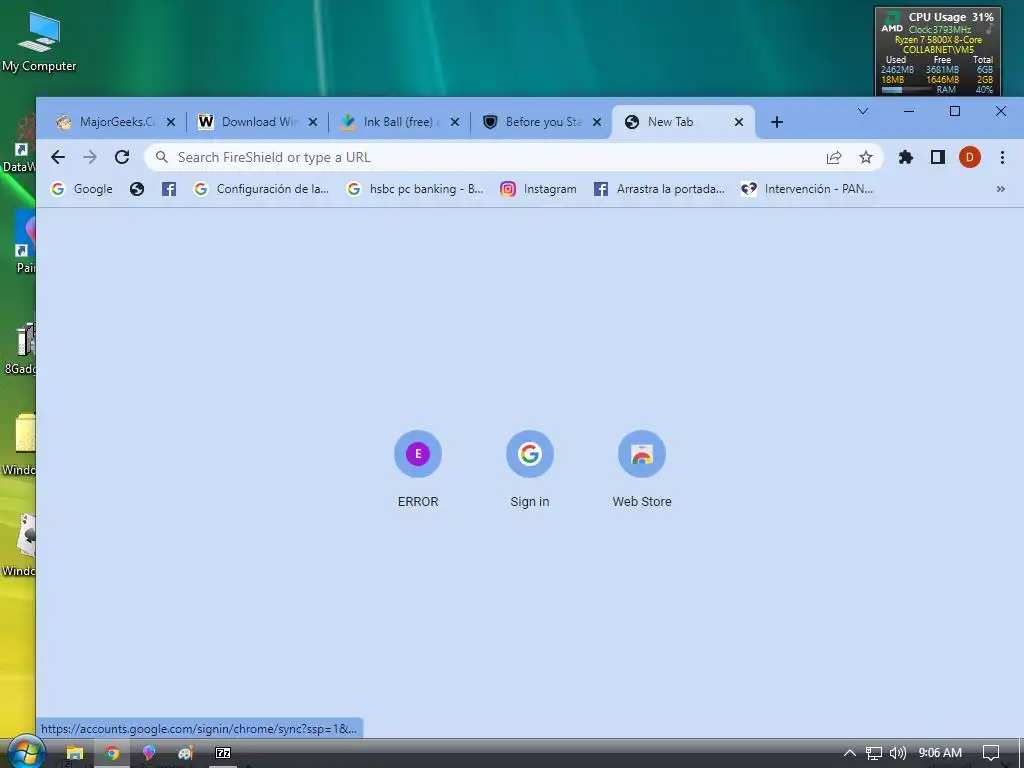Open the volume speaker tray icon

tap(898, 753)
